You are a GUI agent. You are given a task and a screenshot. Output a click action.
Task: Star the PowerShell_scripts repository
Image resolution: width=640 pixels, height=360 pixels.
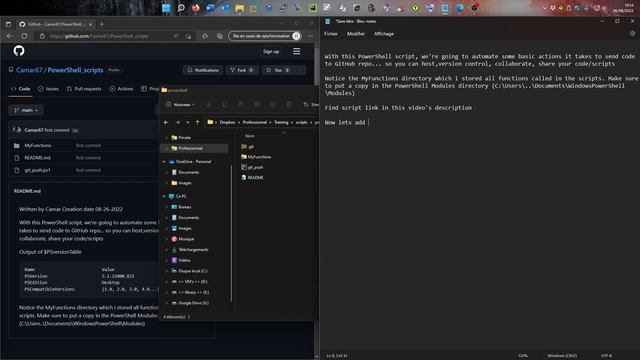(x=278, y=70)
